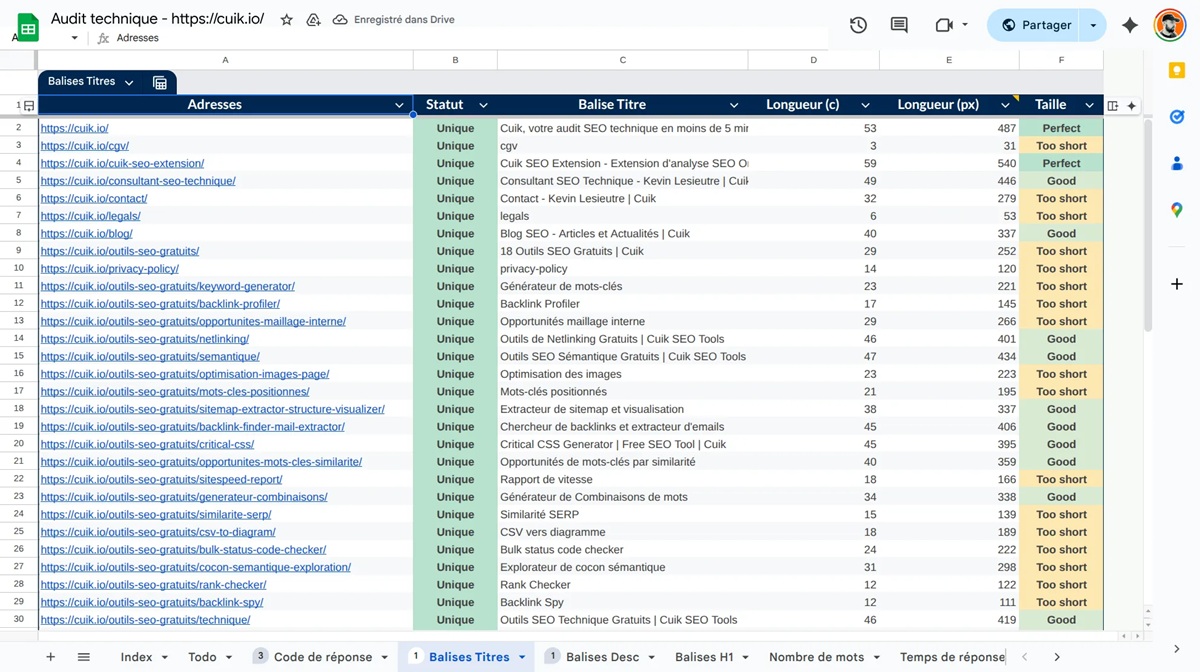This screenshot has width=1200, height=672.
Task: Click the plus icon to get add-ons
Action: tap(1177, 284)
